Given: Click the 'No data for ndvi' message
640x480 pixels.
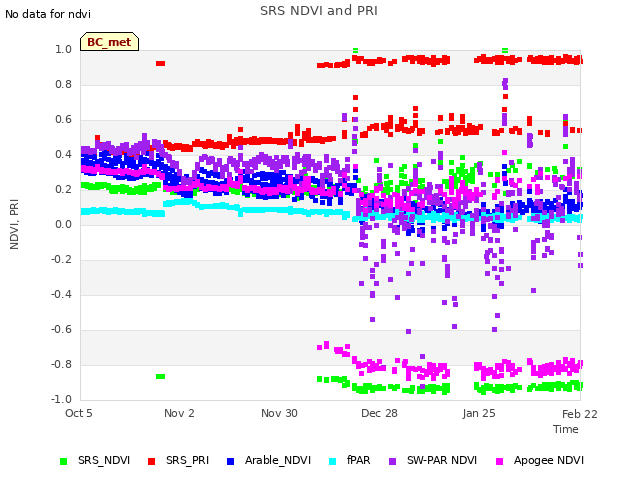Looking at the screenshot, I should [48, 14].
